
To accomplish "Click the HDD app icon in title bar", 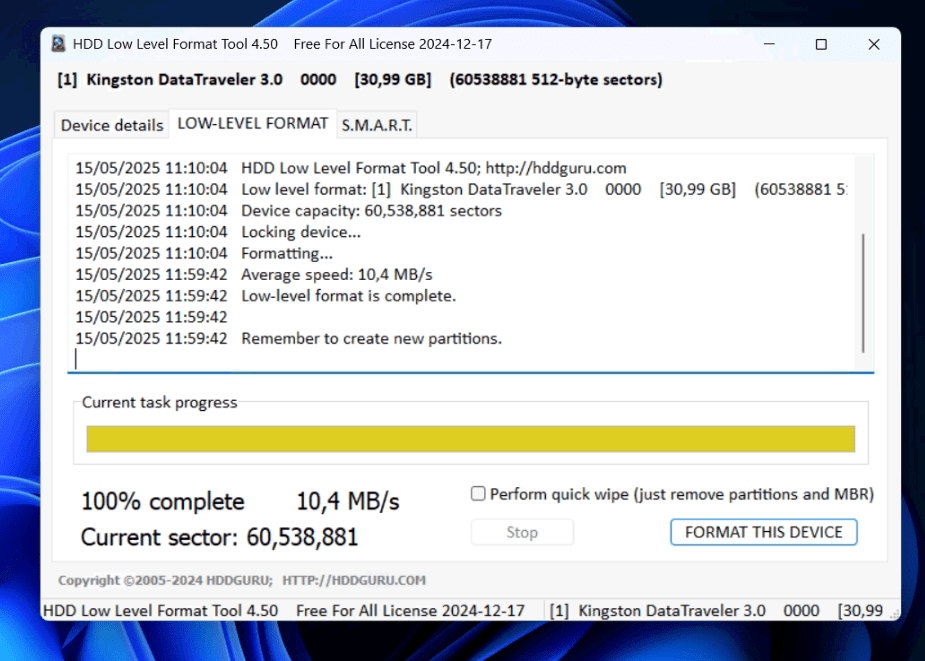I will pos(59,44).
